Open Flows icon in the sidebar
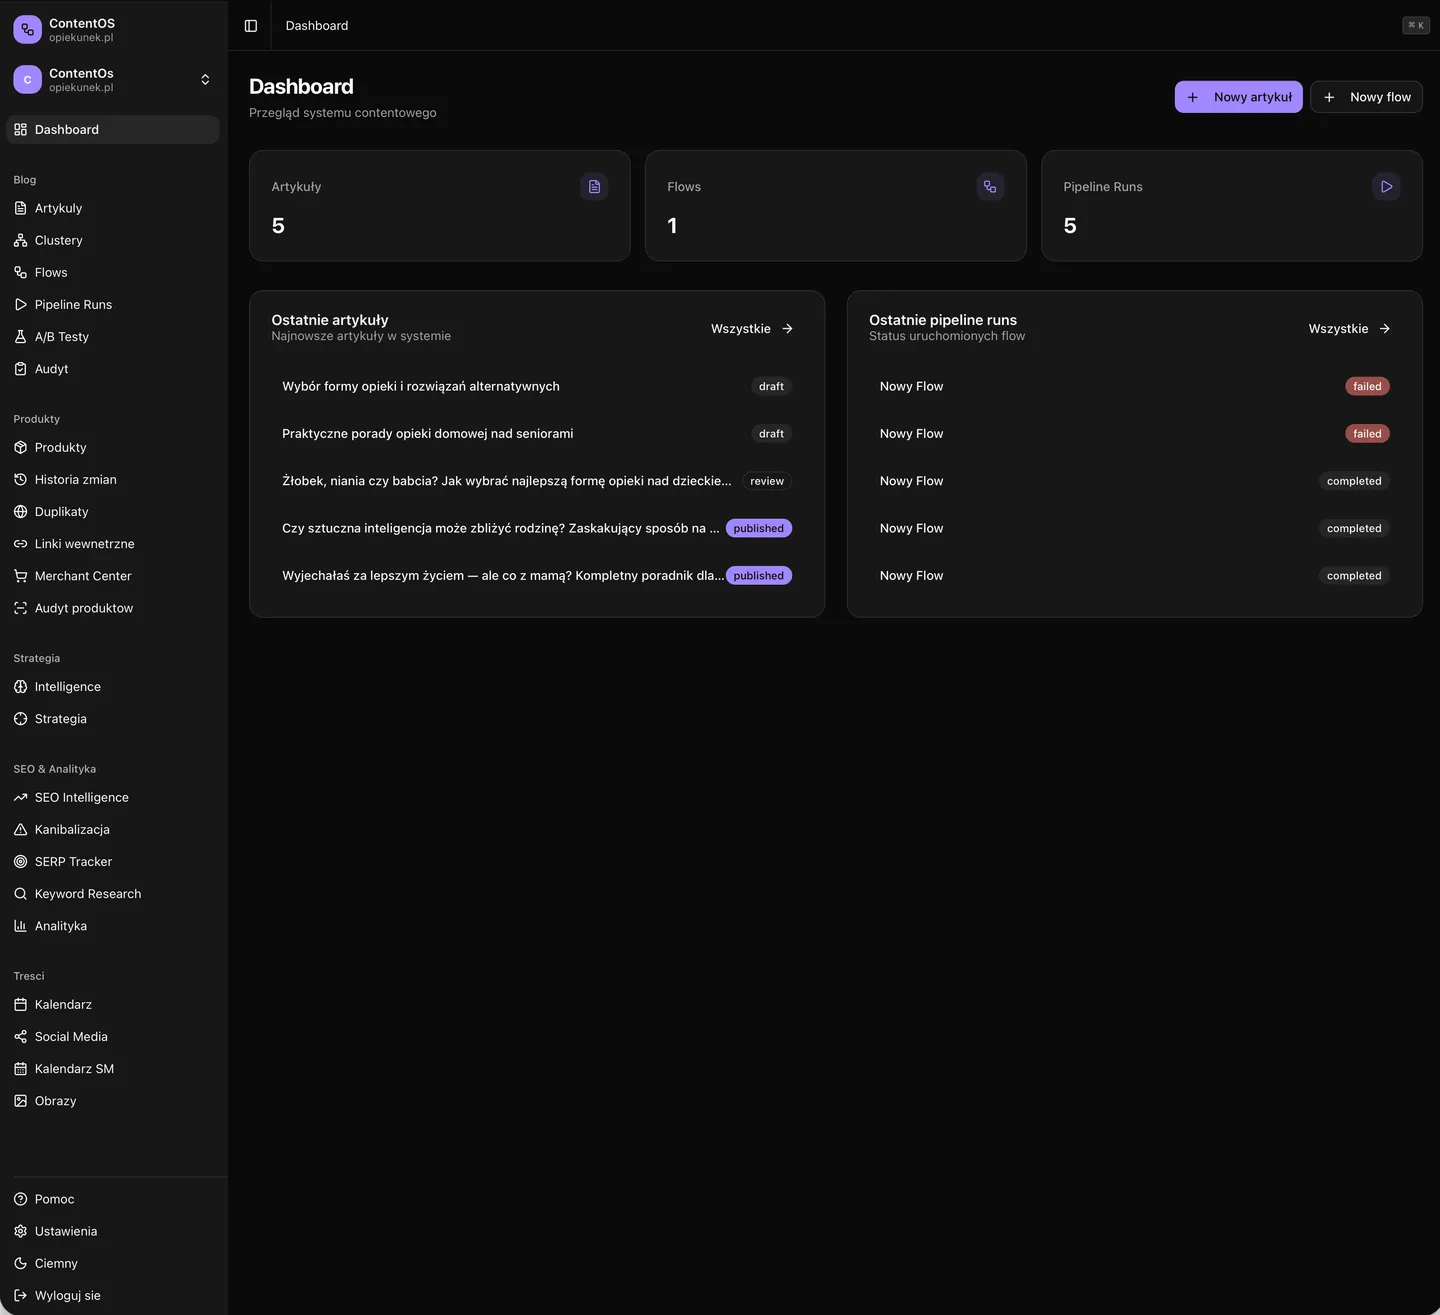The image size is (1440, 1315). pos(20,272)
